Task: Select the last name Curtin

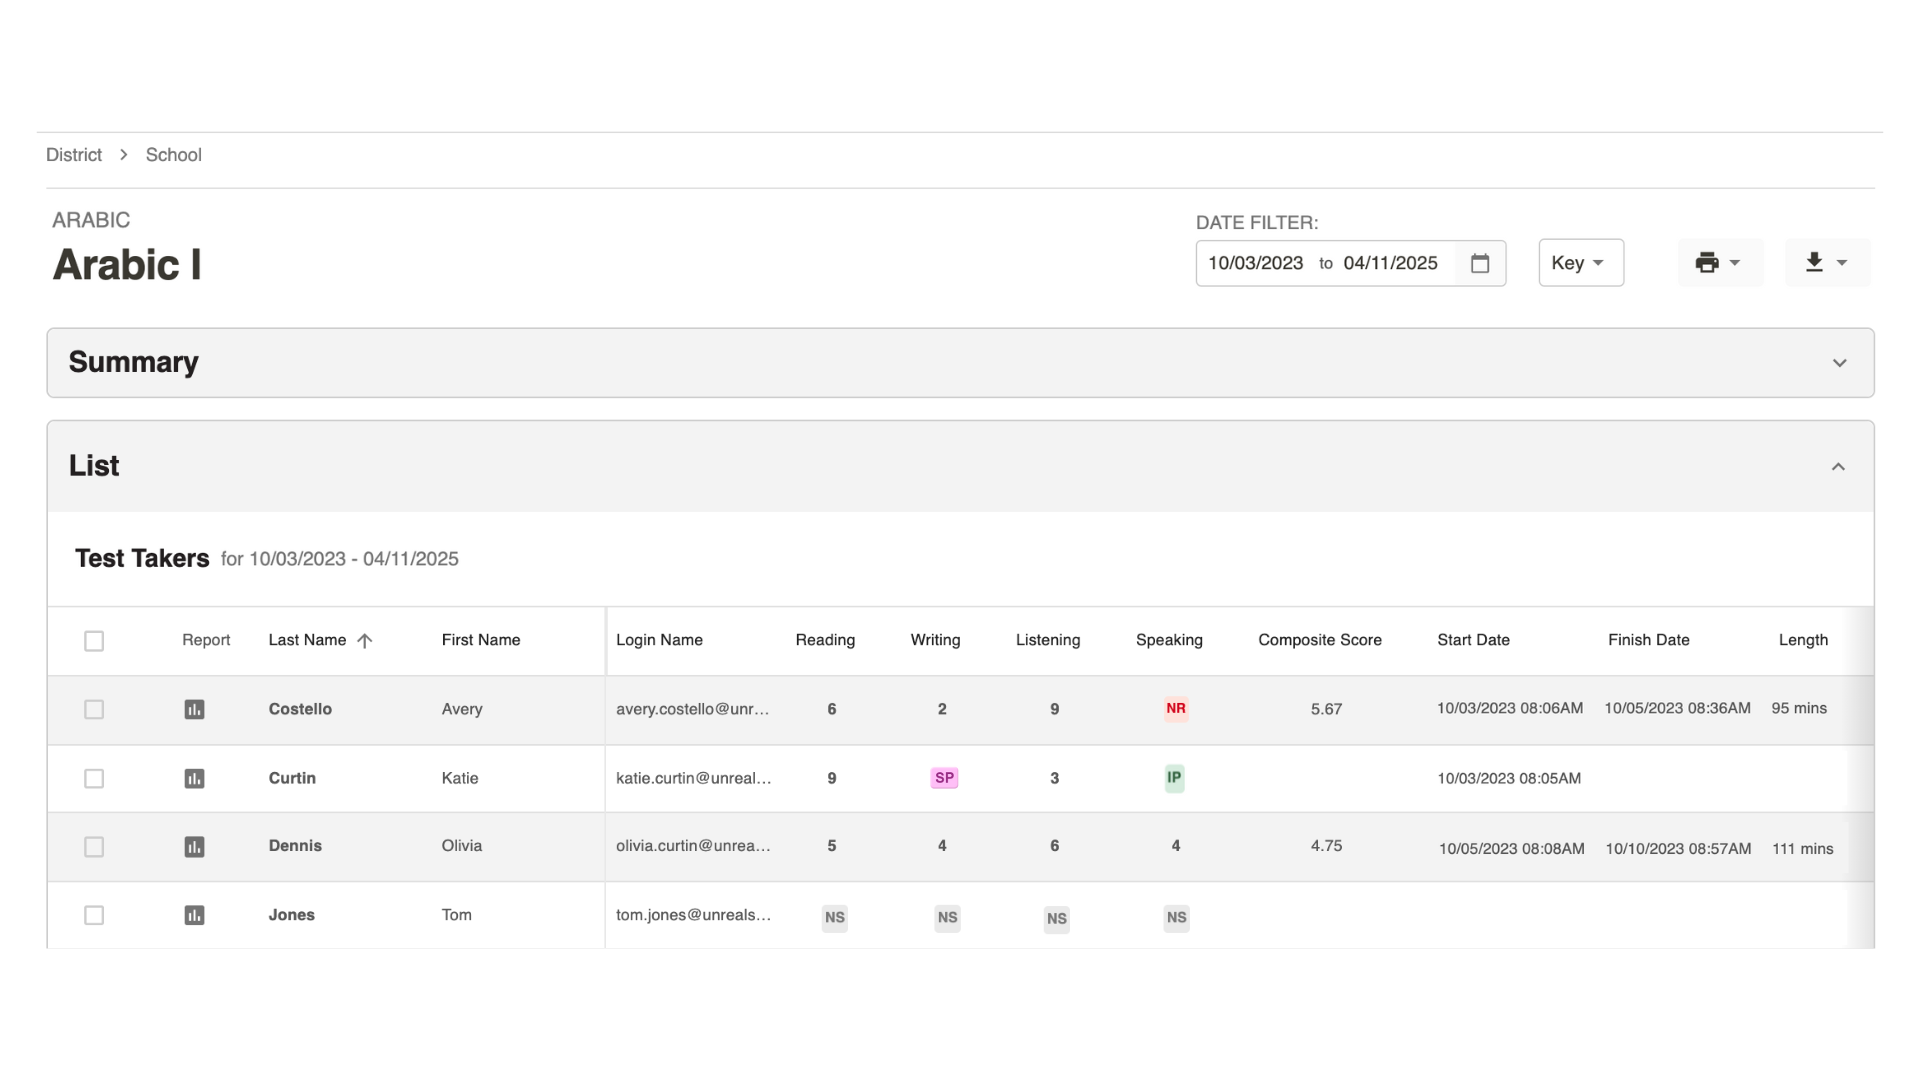Action: [x=292, y=778]
